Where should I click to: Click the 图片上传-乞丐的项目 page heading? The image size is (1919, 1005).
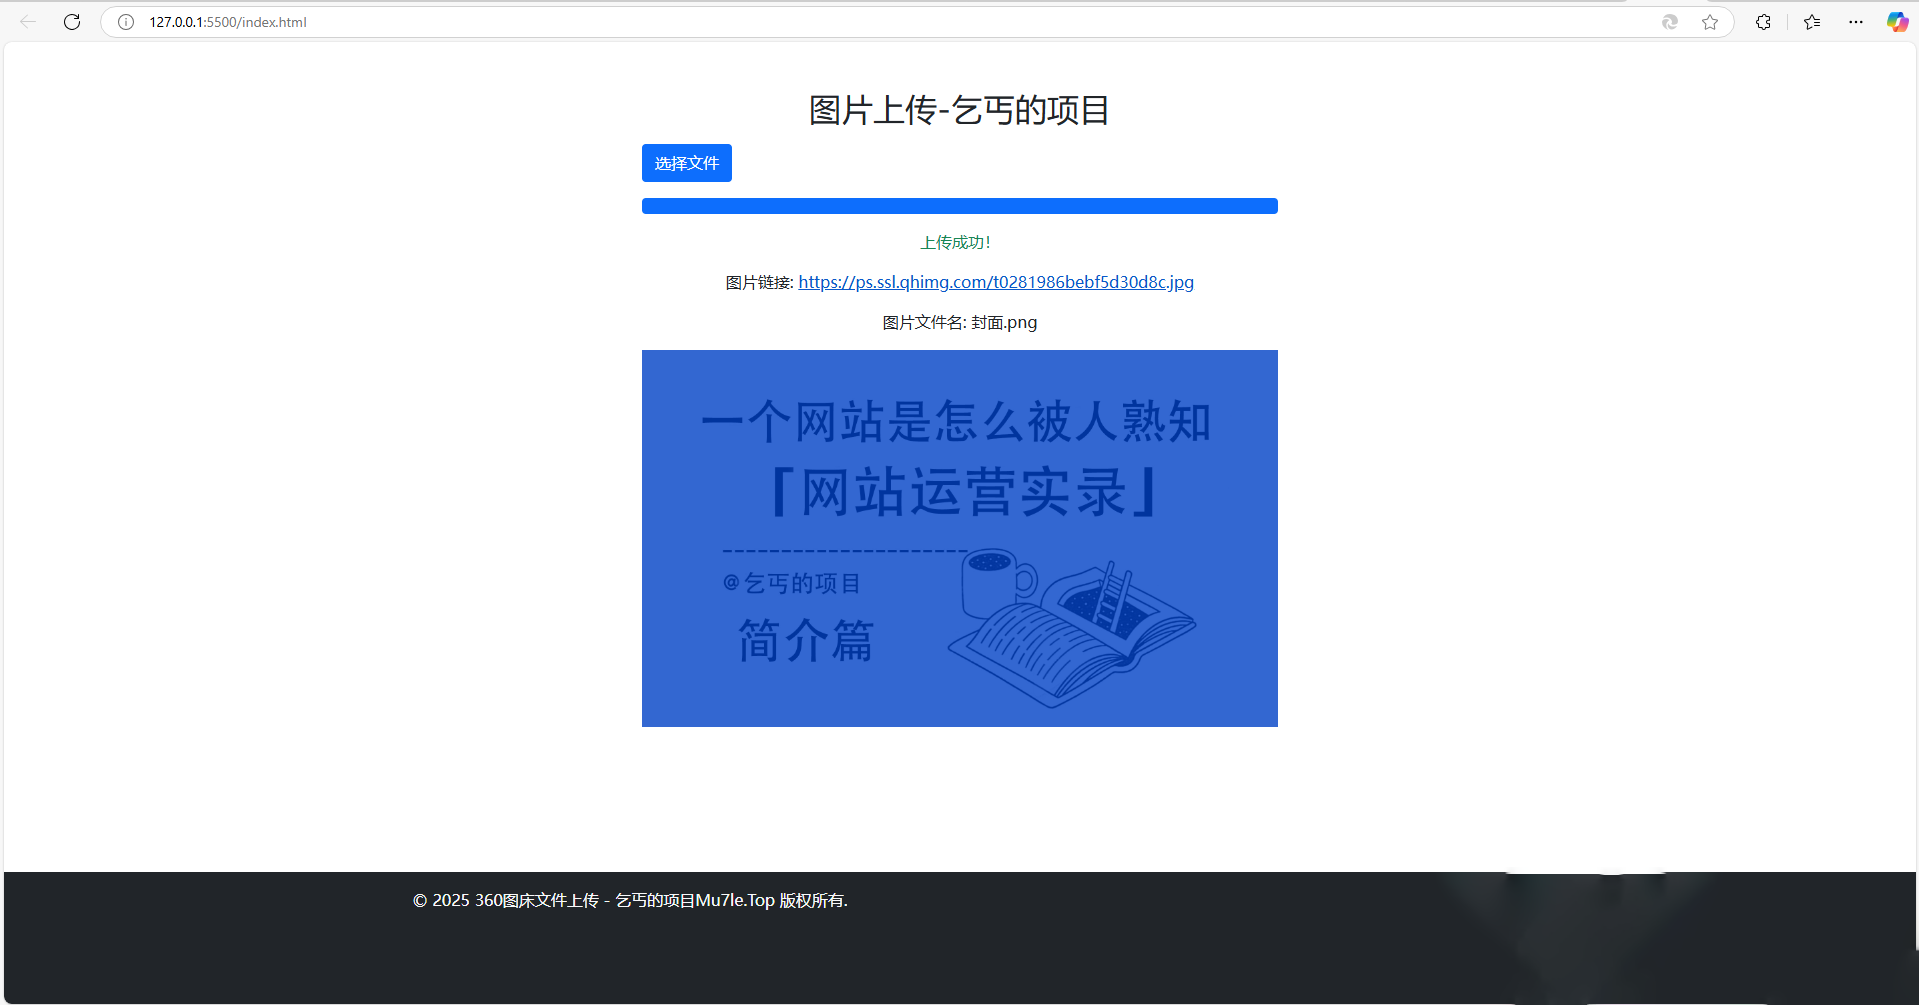point(959,110)
